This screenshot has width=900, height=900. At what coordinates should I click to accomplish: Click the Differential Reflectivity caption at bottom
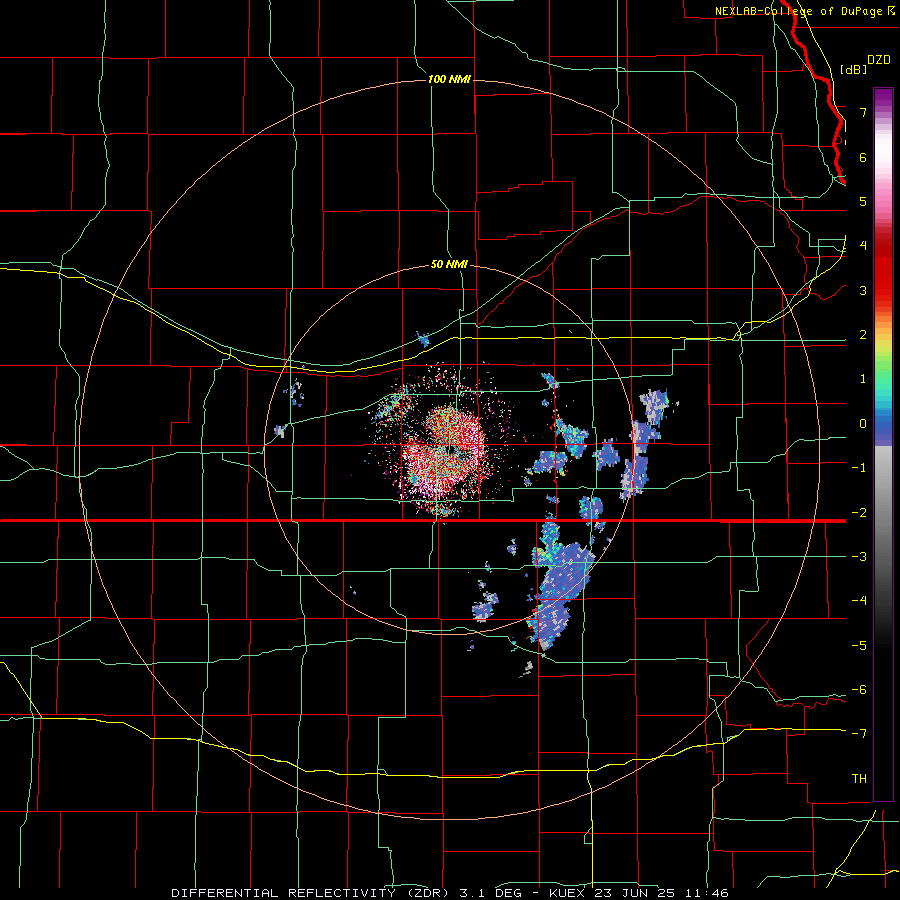pos(450,893)
